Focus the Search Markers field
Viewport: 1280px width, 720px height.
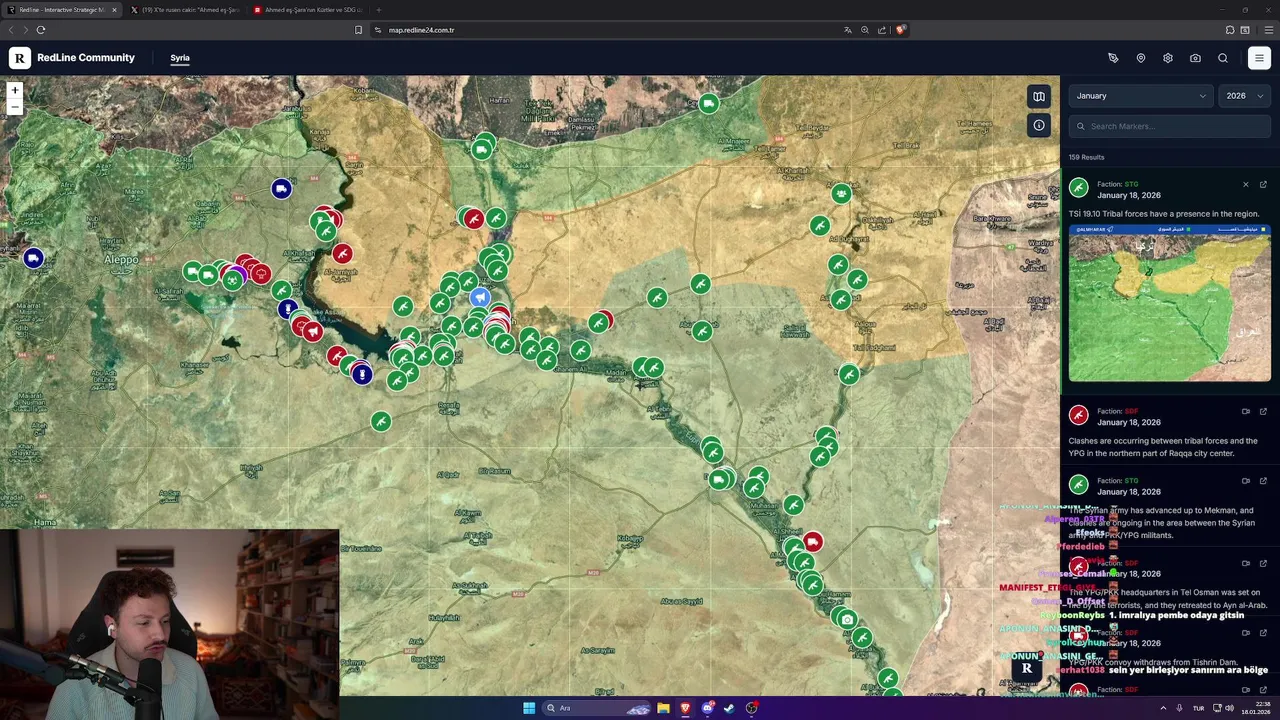pos(1170,126)
